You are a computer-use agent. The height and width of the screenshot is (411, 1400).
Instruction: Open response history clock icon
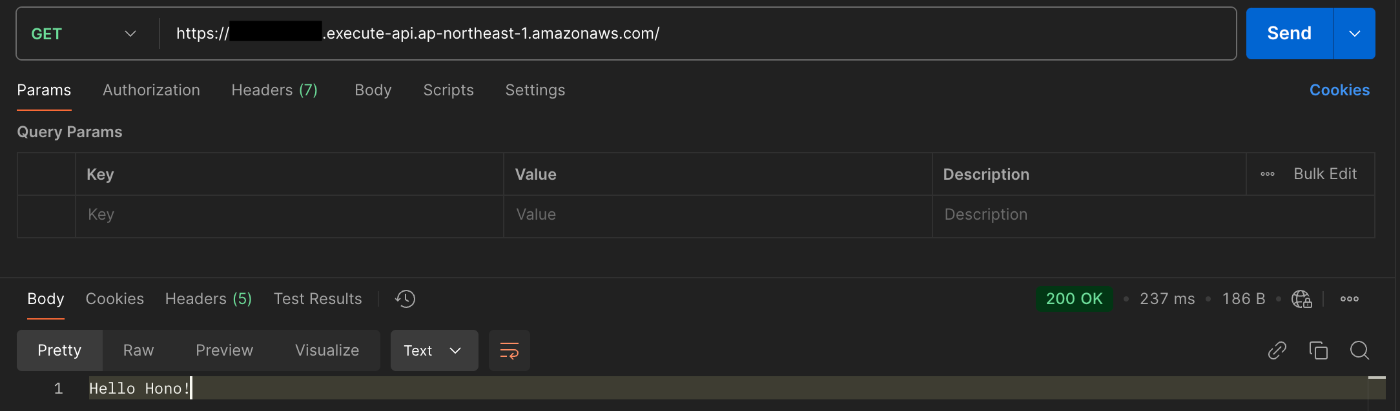coord(405,299)
